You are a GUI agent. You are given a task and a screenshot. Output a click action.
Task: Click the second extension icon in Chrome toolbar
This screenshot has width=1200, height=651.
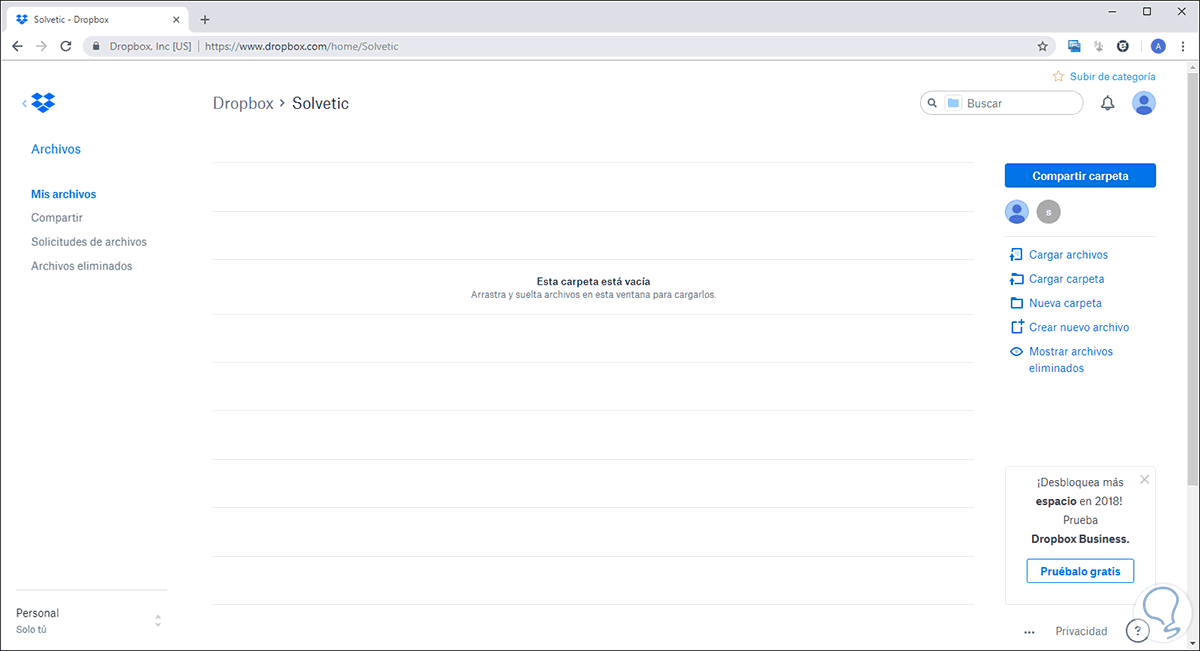pos(1098,46)
